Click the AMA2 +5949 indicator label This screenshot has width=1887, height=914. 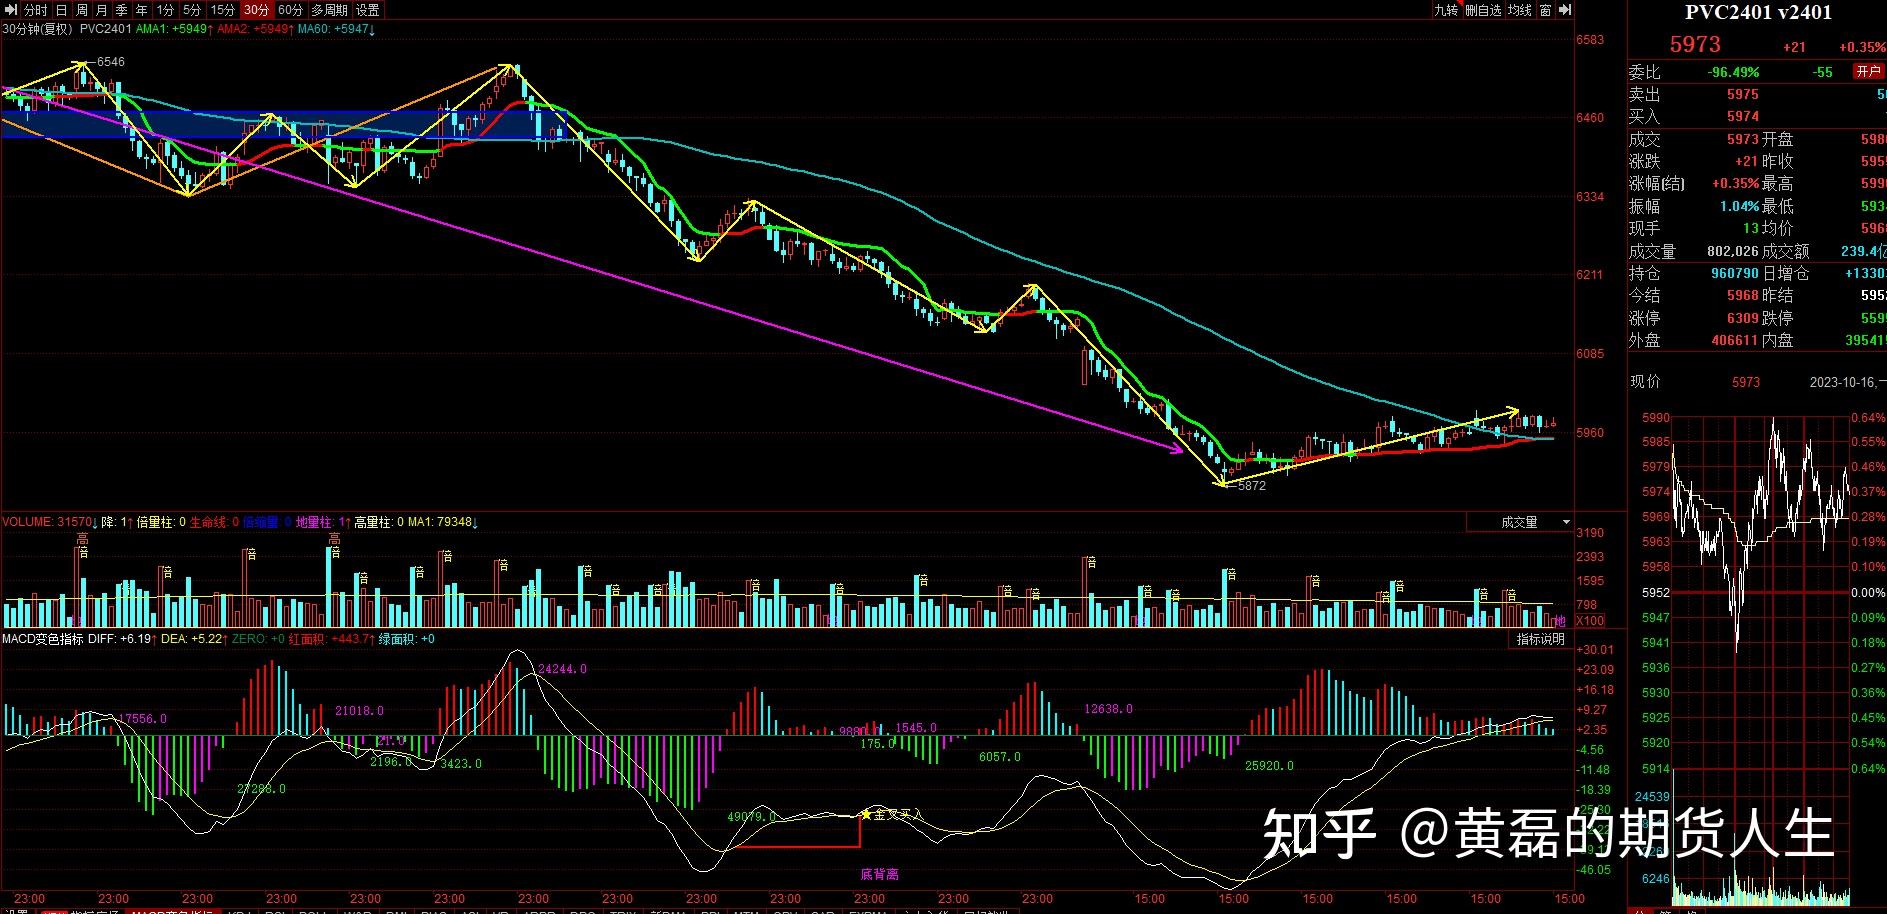[256, 29]
